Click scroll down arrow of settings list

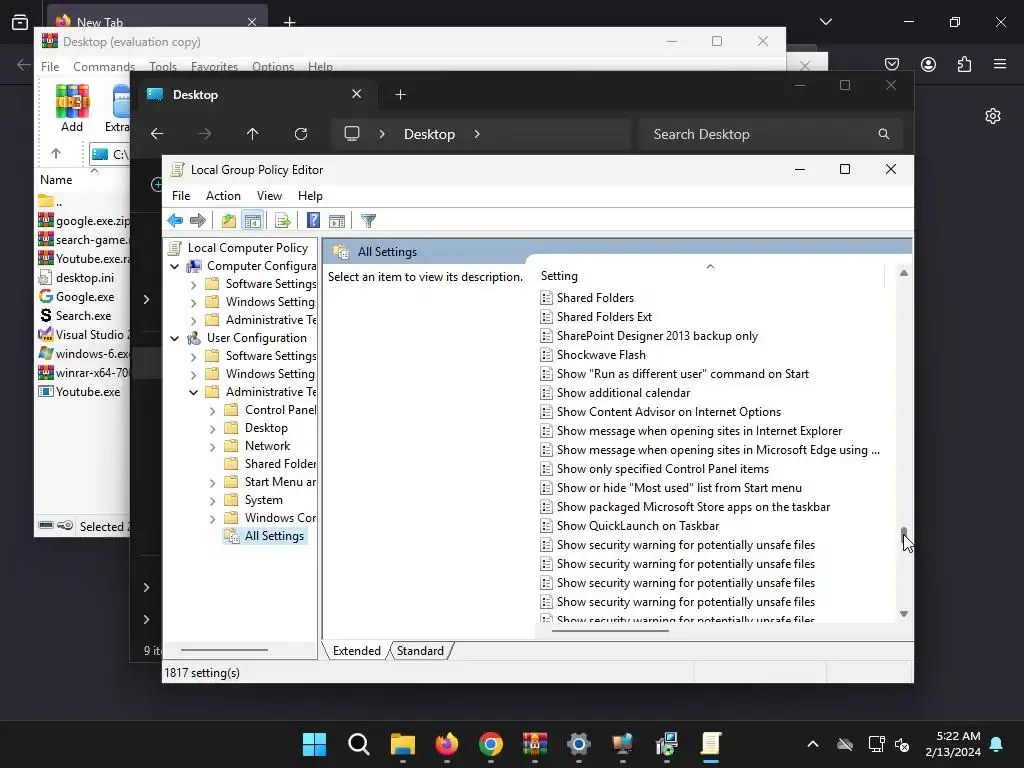904,614
